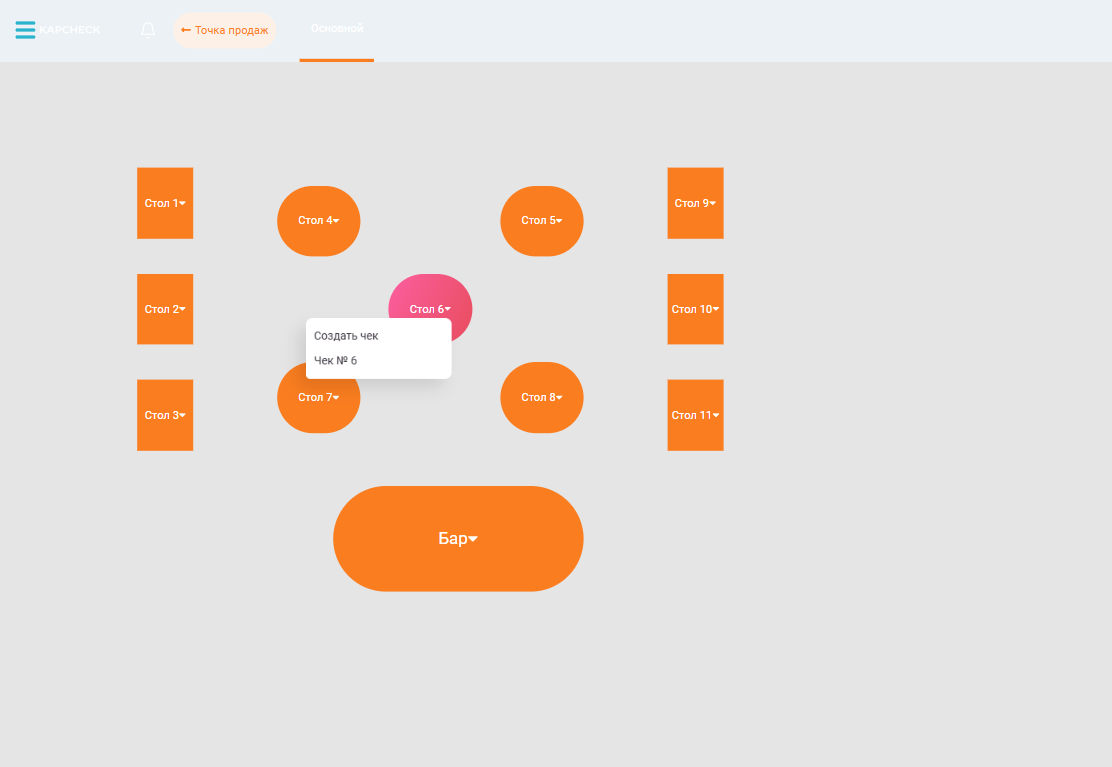Expand the Стол 2 table menu

pyautogui.click(x=165, y=309)
